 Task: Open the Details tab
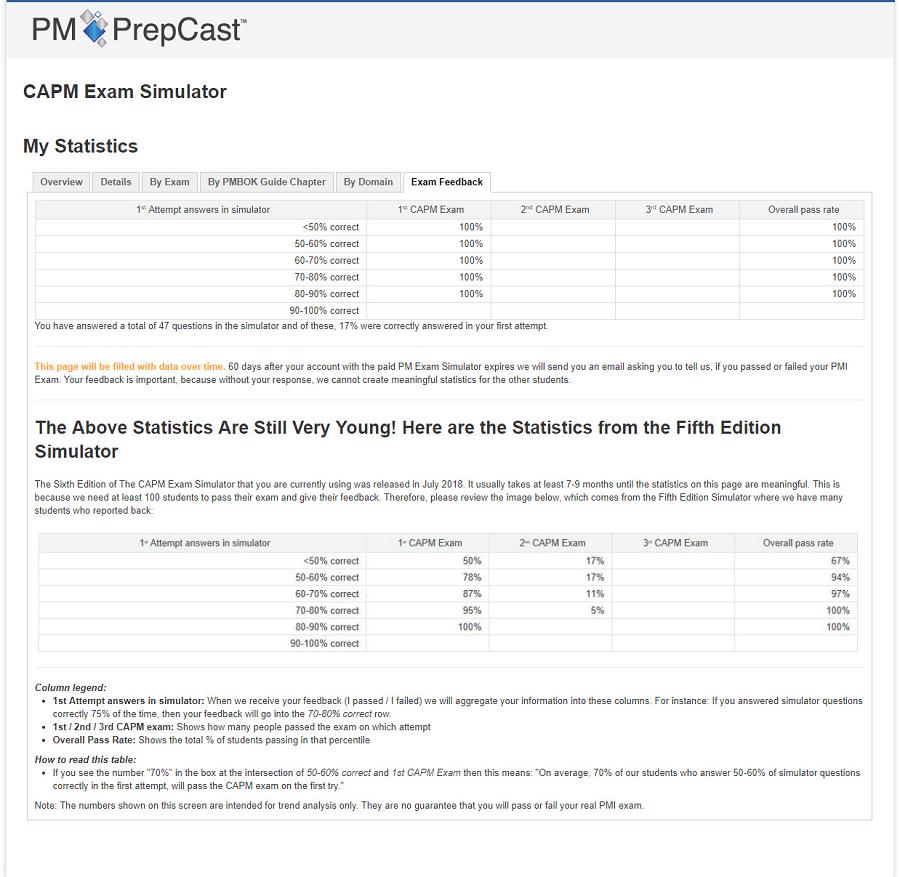point(116,182)
